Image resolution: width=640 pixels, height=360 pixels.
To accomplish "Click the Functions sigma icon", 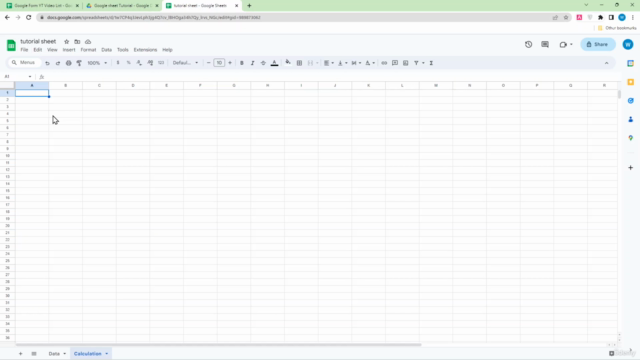I will coord(431,63).
